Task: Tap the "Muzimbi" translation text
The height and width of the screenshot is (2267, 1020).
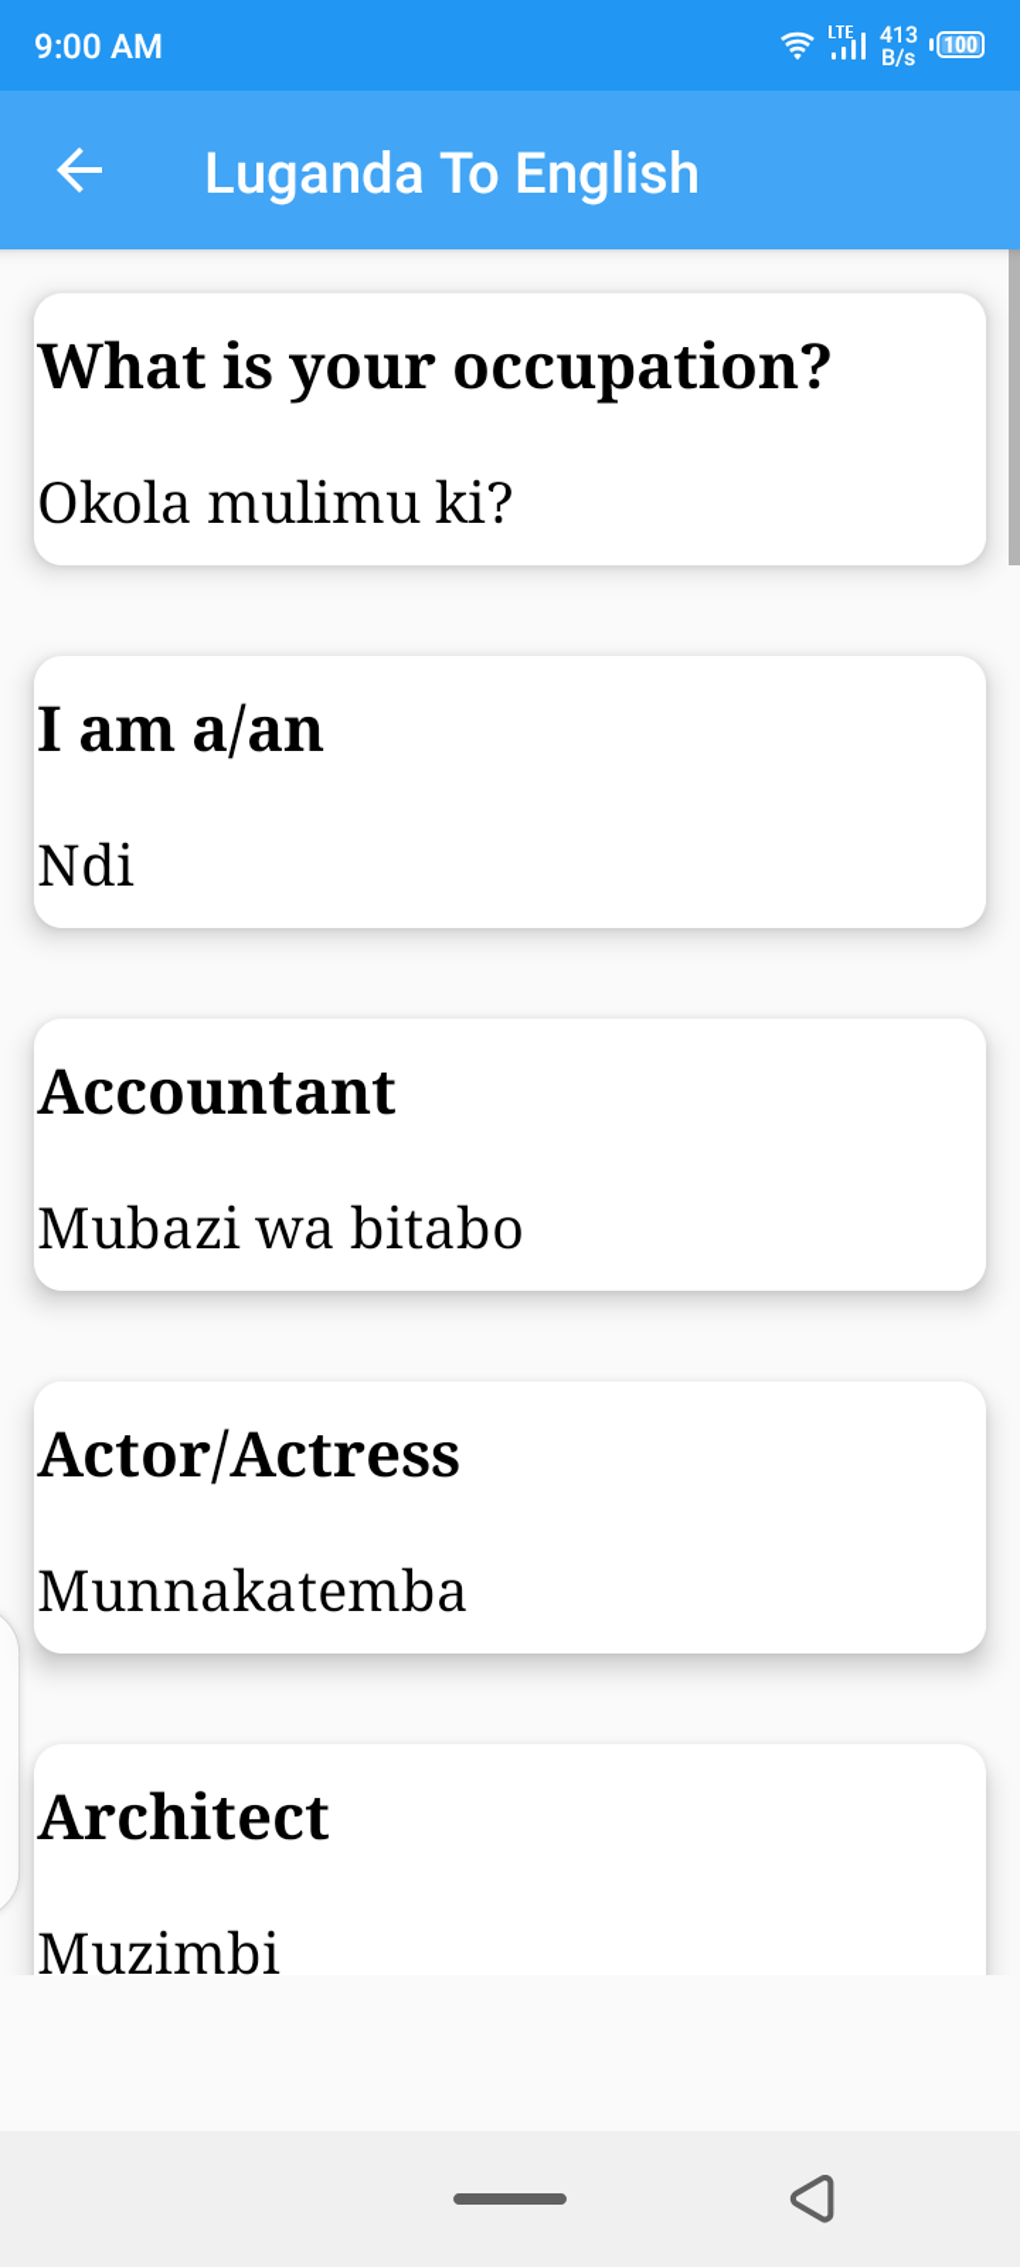Action: 159,1950
